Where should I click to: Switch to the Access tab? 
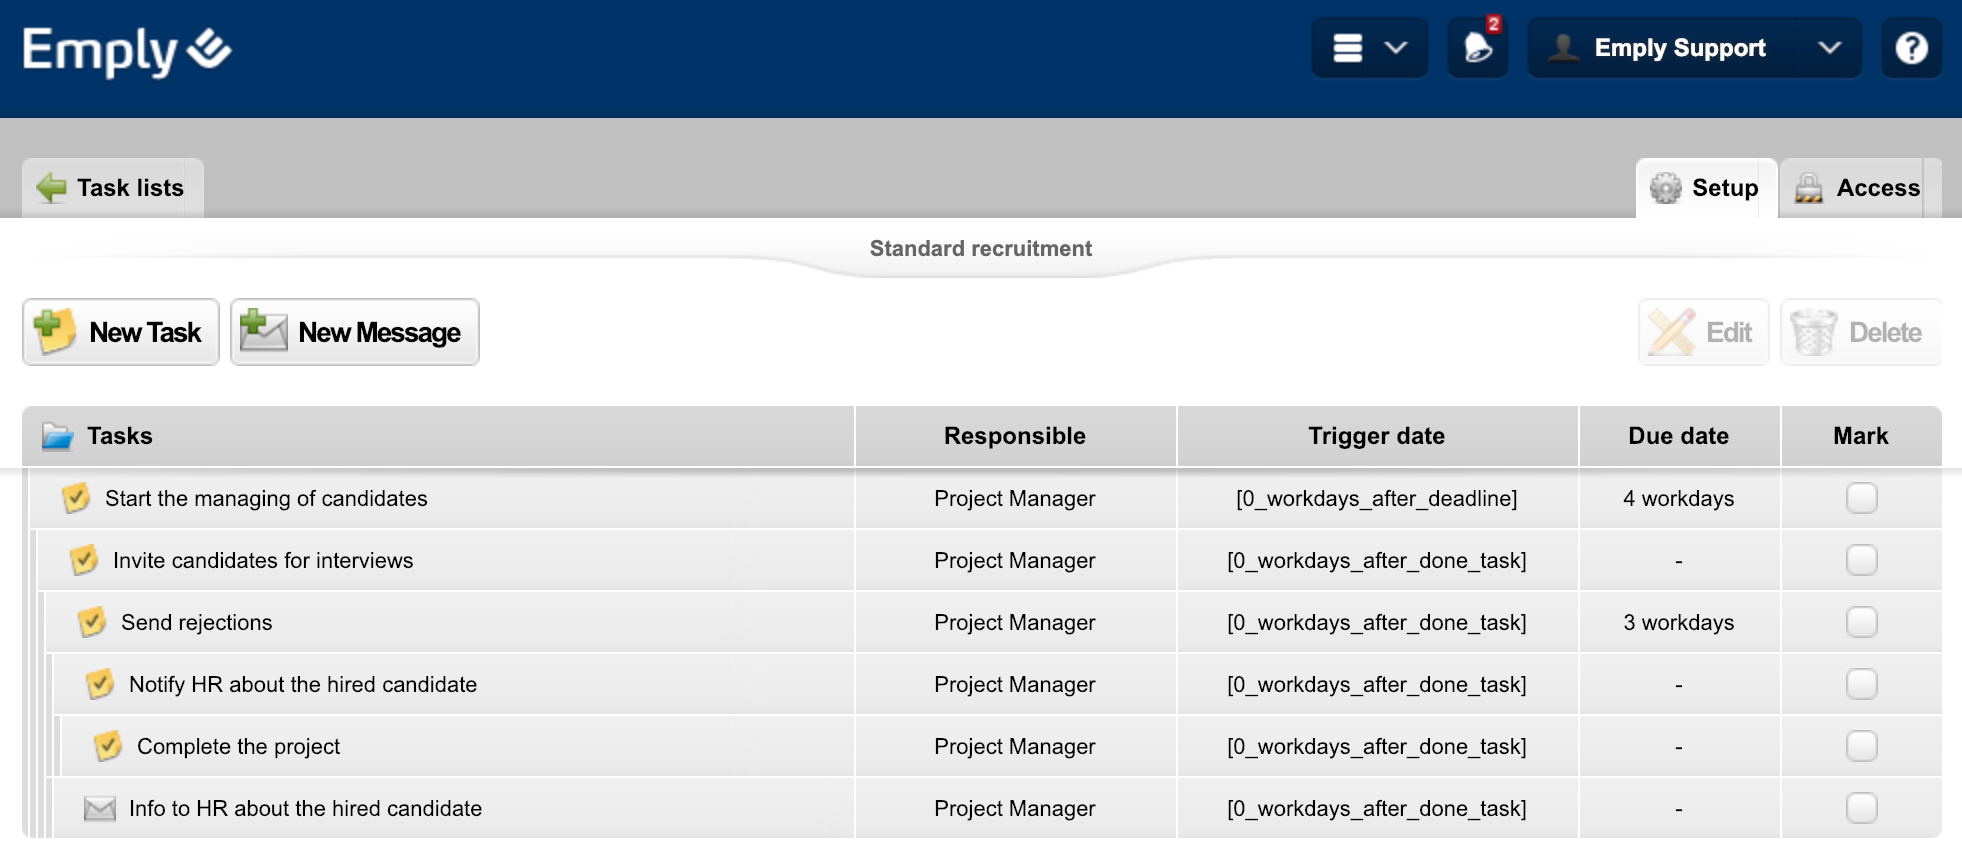click(1859, 188)
